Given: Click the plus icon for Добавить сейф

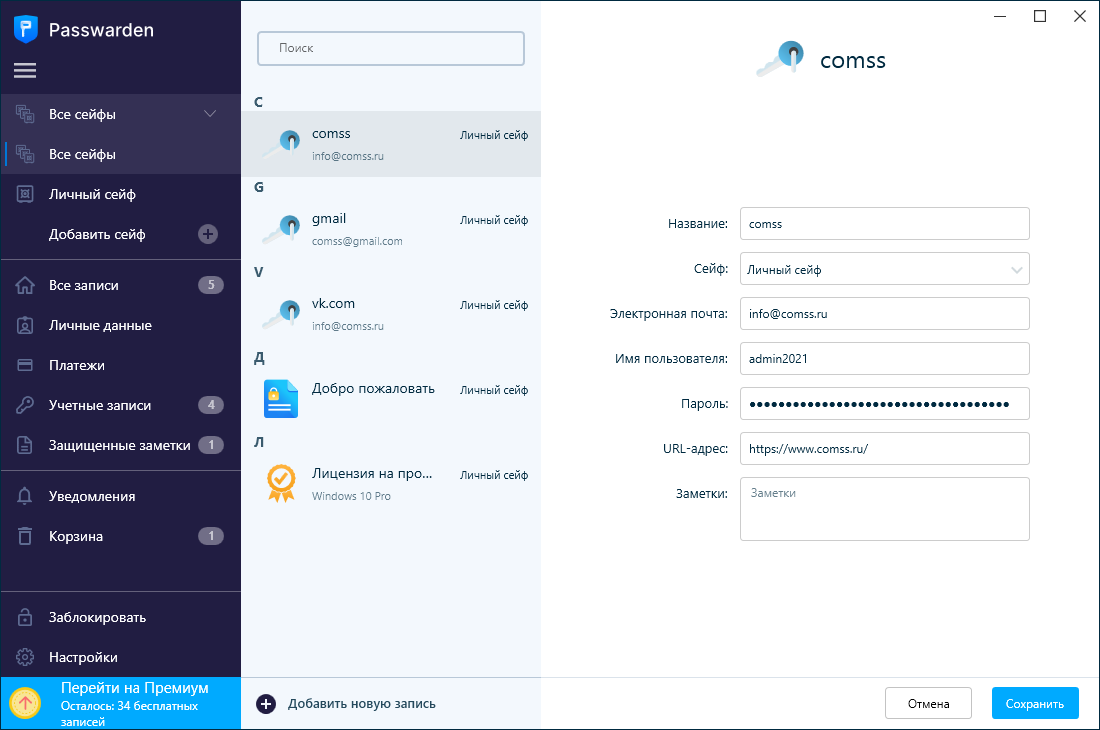Looking at the screenshot, I should [x=208, y=234].
